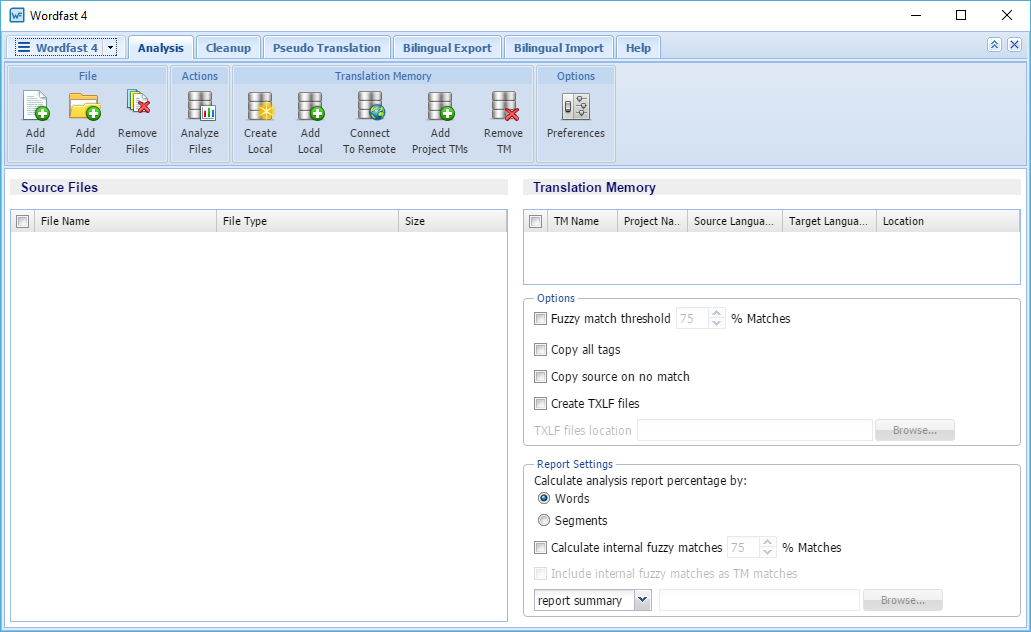Click the report output path field

759,600
